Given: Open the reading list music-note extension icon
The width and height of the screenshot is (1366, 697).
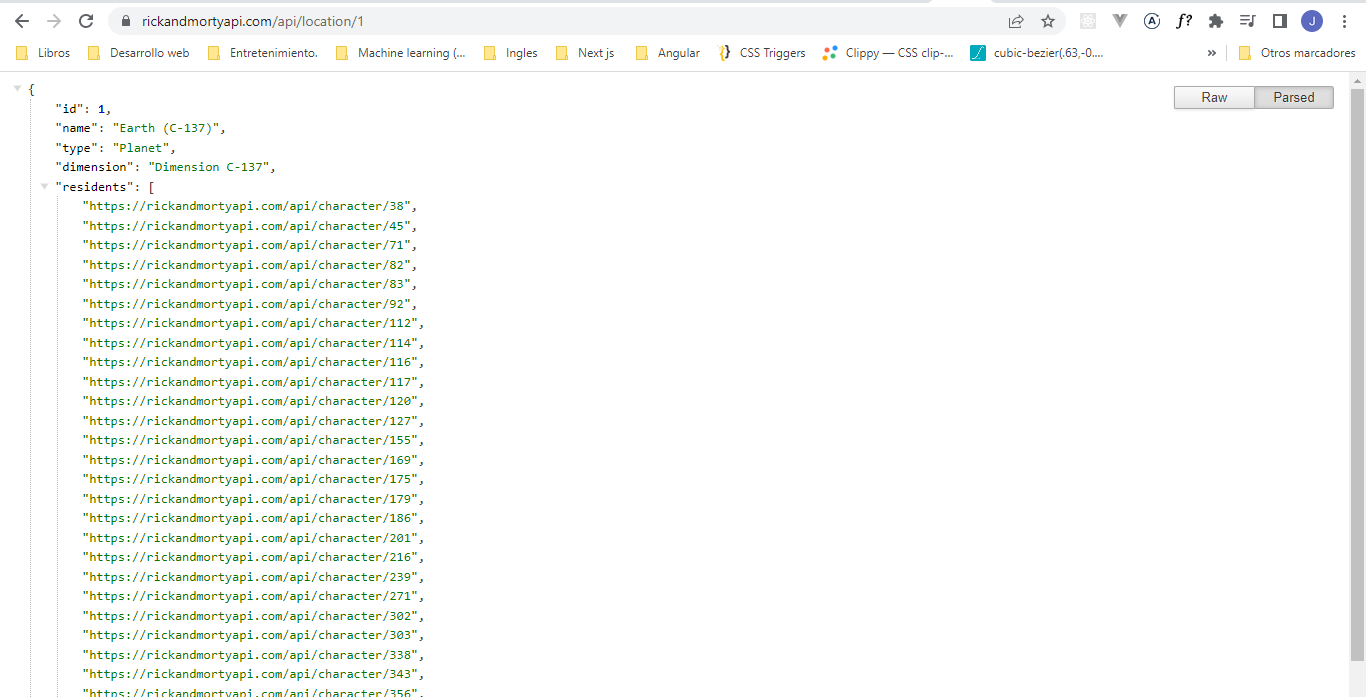Looking at the screenshot, I should coord(1247,20).
